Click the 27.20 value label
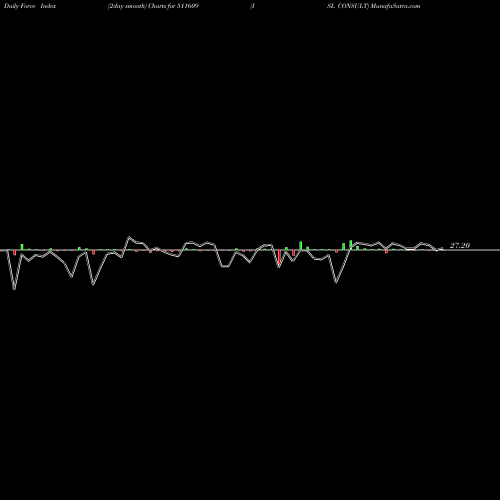 (x=460, y=245)
